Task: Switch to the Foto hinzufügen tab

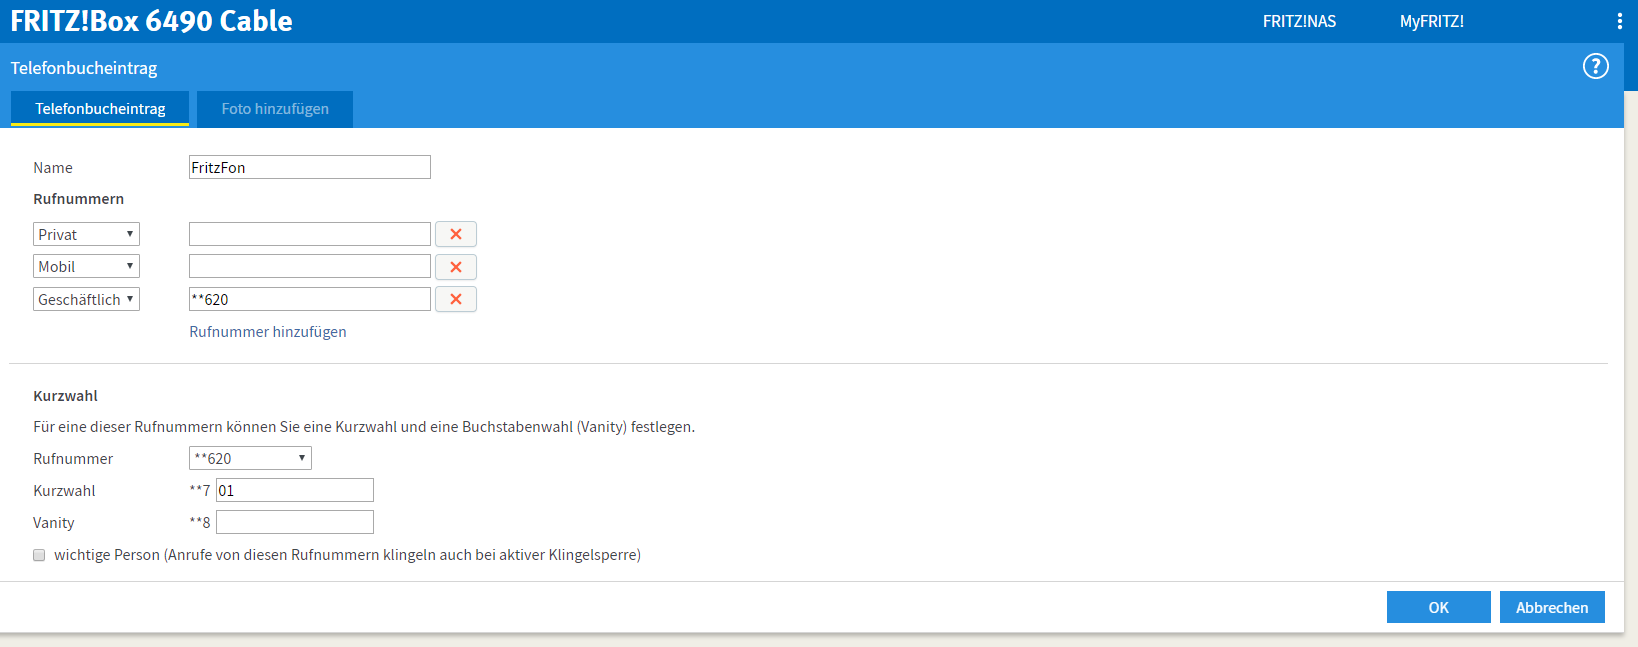Action: pos(275,109)
